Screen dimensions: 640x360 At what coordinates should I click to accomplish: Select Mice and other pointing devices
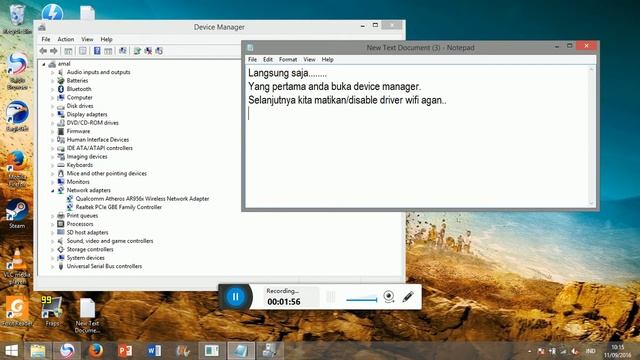click(107, 173)
